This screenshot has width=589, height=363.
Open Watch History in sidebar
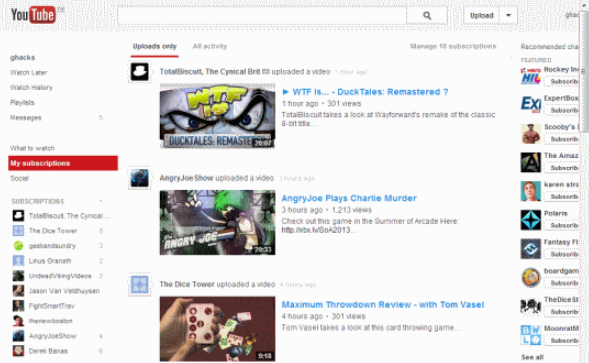[x=31, y=88]
